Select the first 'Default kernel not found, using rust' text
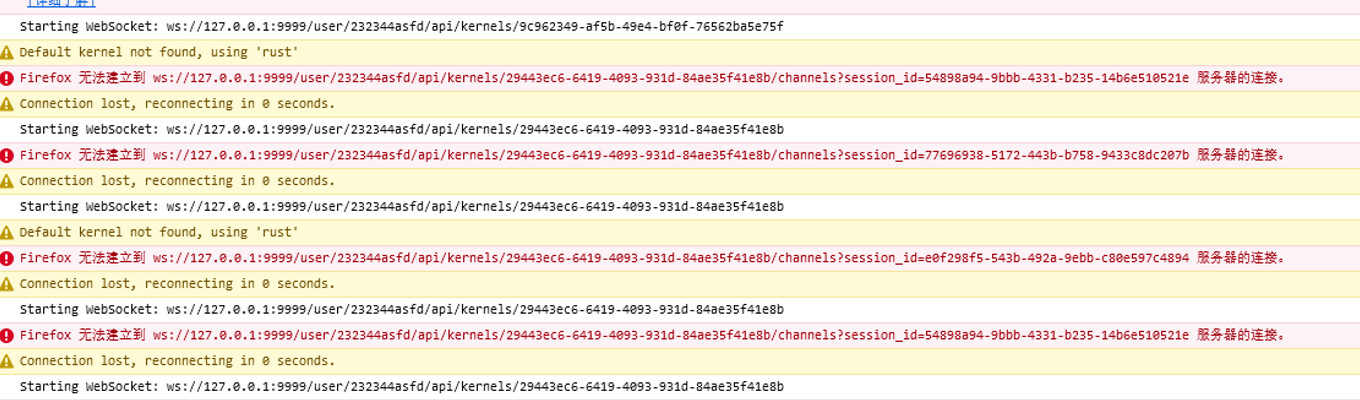 [x=160, y=52]
